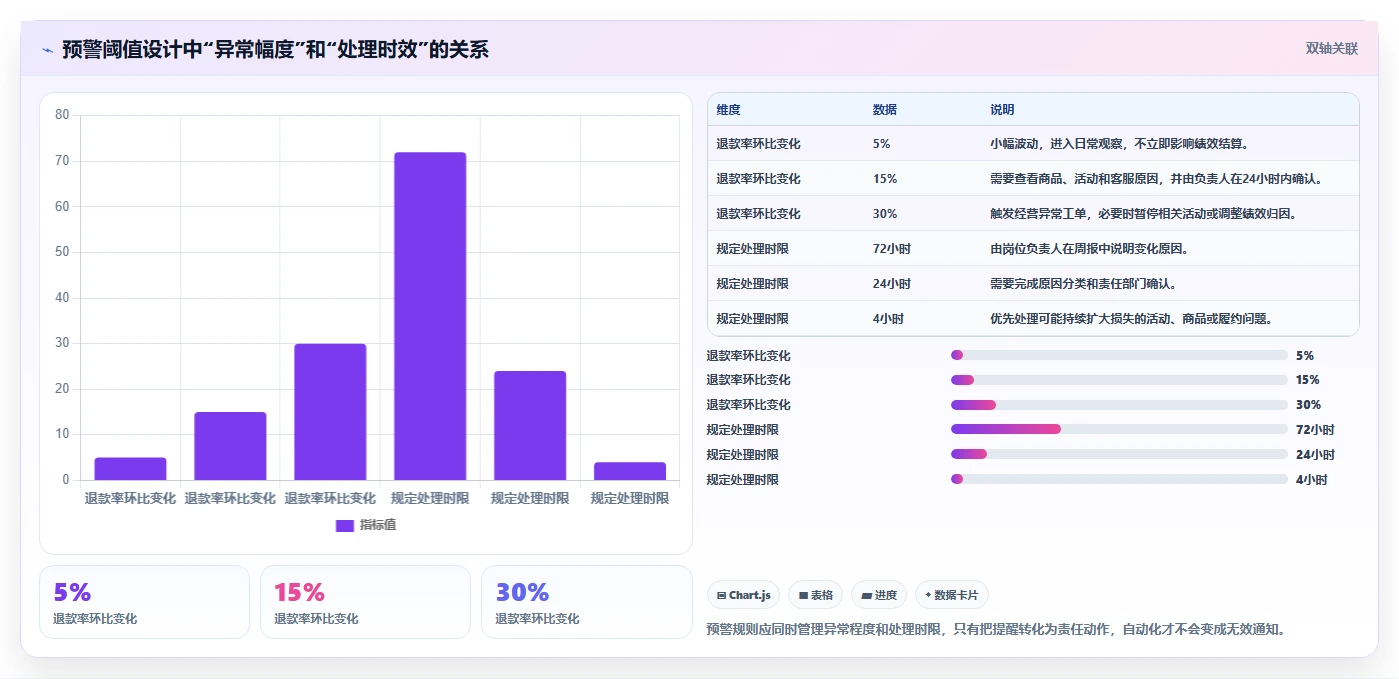Click the chart bar with value 24
The image size is (1399, 679).
tap(530, 426)
